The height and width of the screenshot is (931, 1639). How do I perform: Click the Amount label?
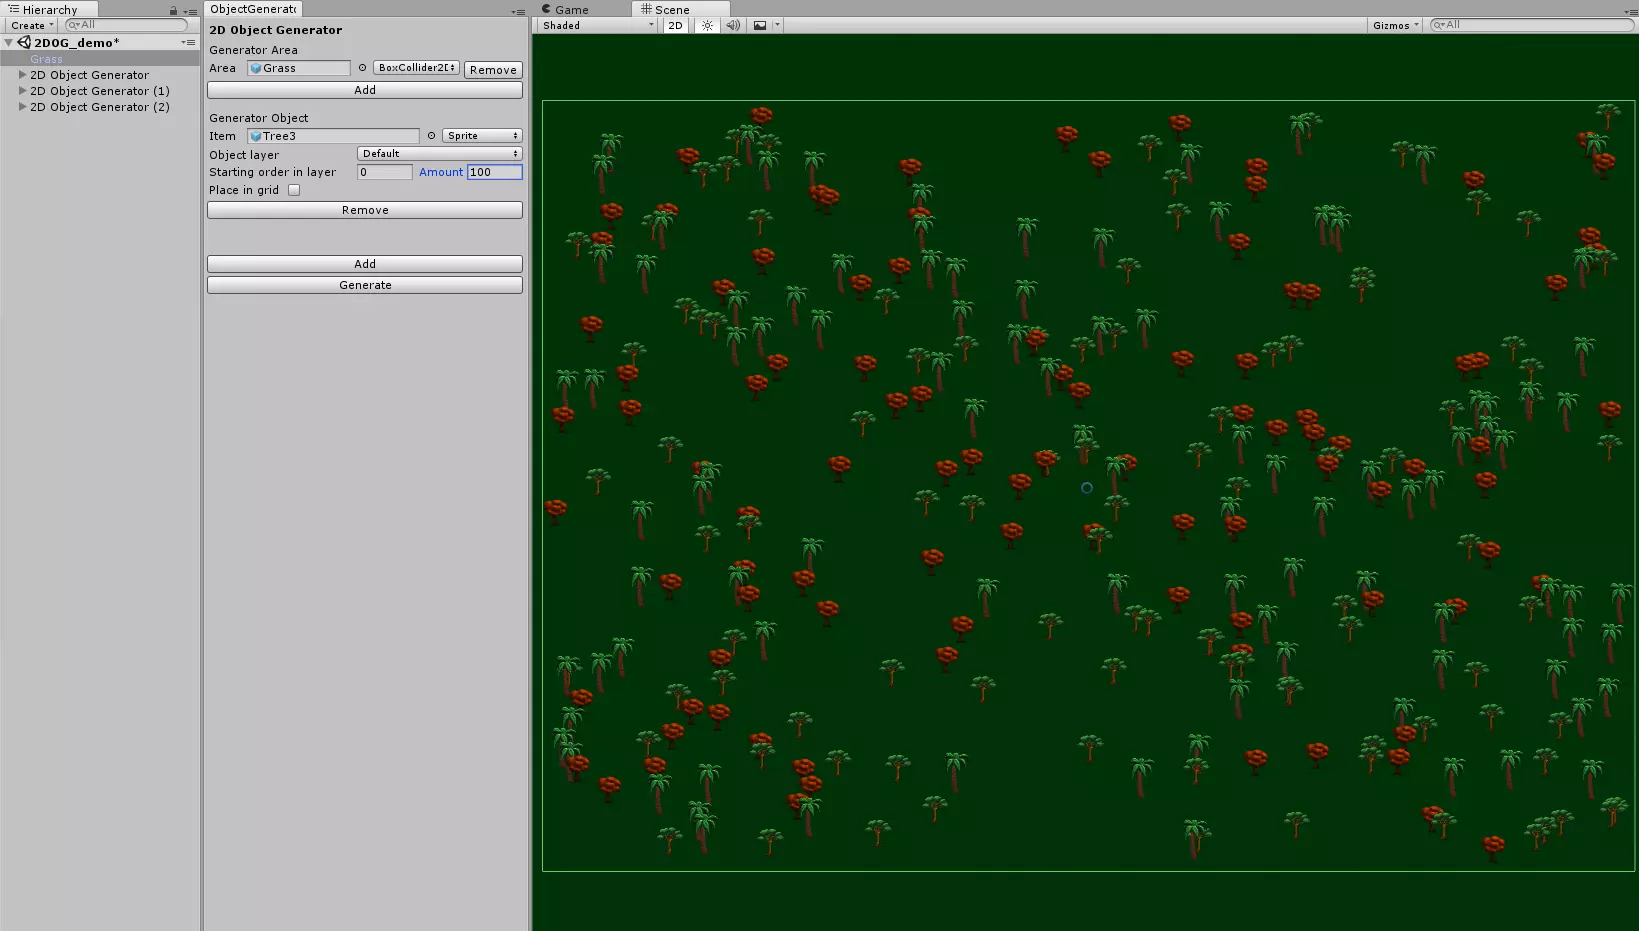[x=441, y=172]
